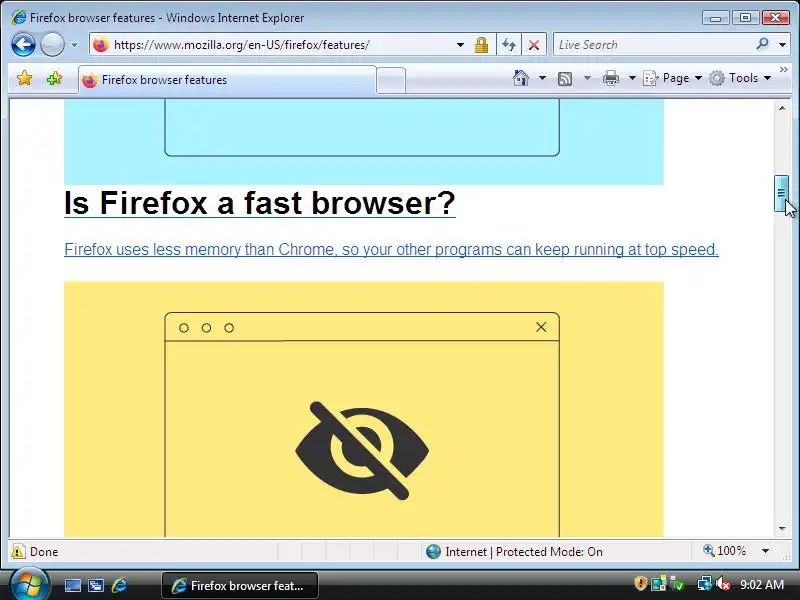The image size is (800, 600).
Task: Open 'Is Firefox a fast browser?' heading link
Action: coord(260,203)
